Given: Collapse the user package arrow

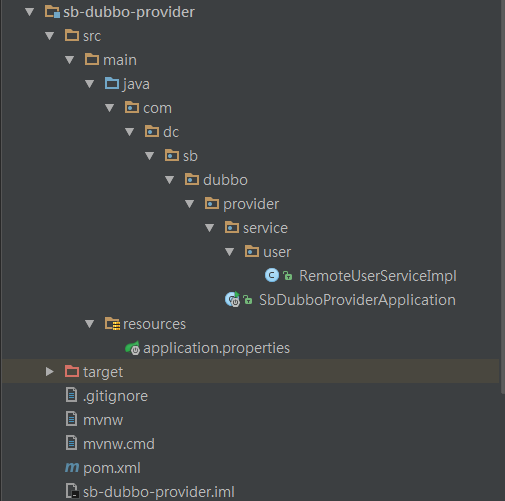Looking at the screenshot, I should pos(230,252).
